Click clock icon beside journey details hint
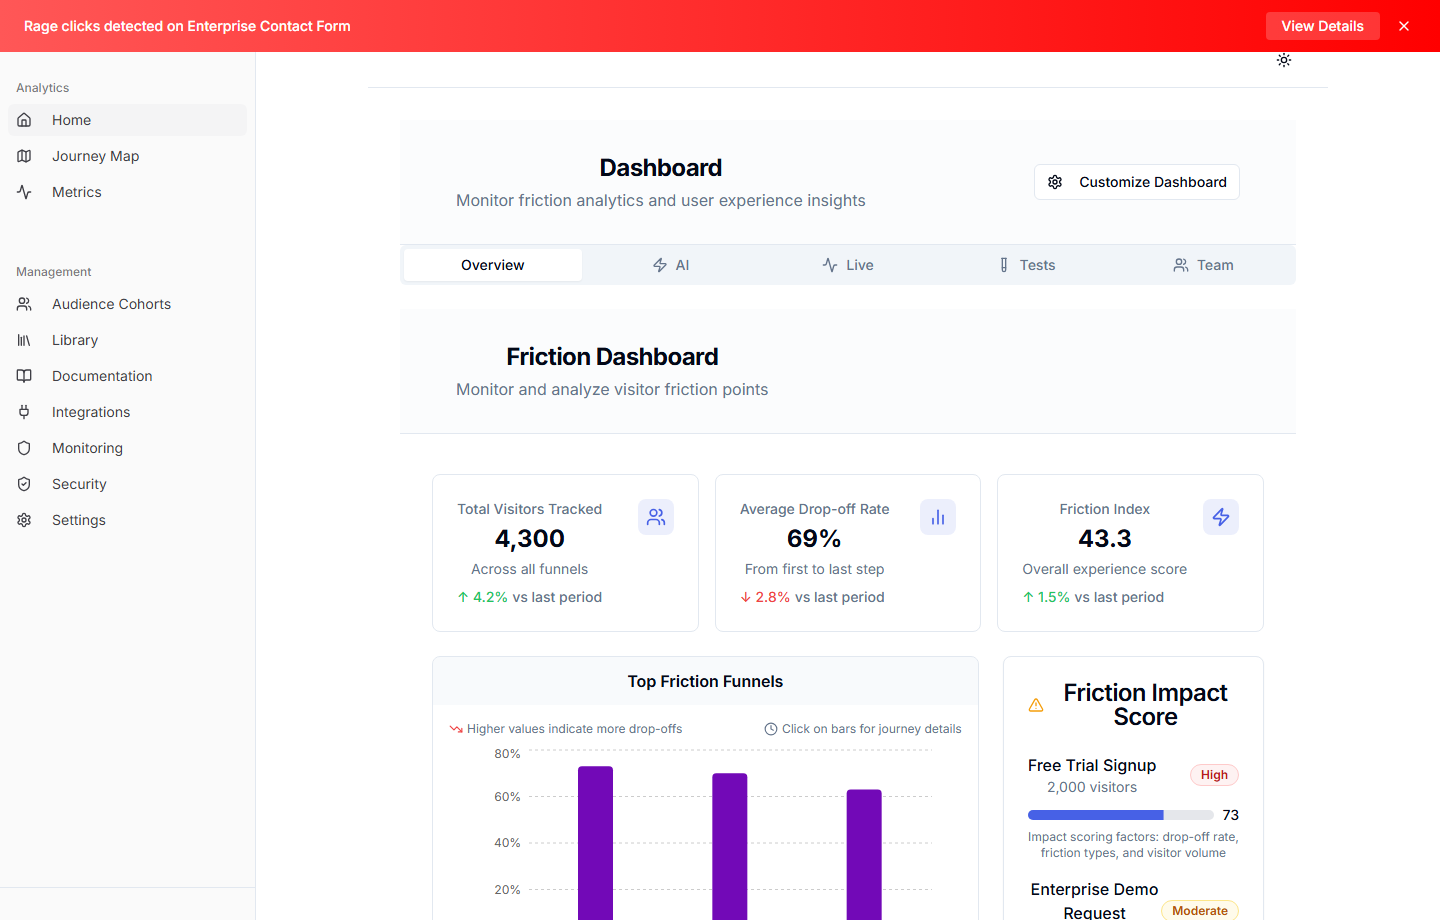The width and height of the screenshot is (1440, 920). [771, 729]
